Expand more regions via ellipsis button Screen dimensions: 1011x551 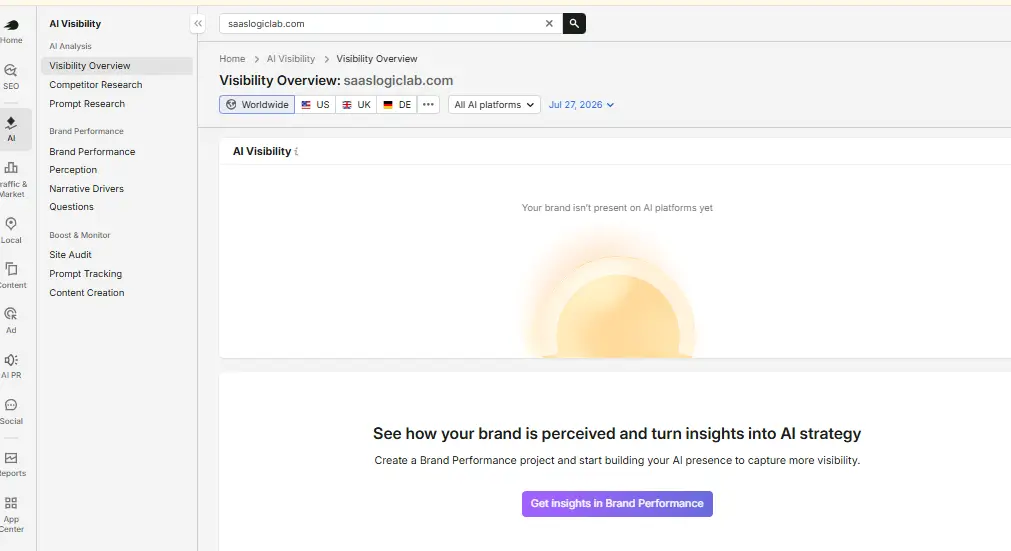[x=428, y=104]
